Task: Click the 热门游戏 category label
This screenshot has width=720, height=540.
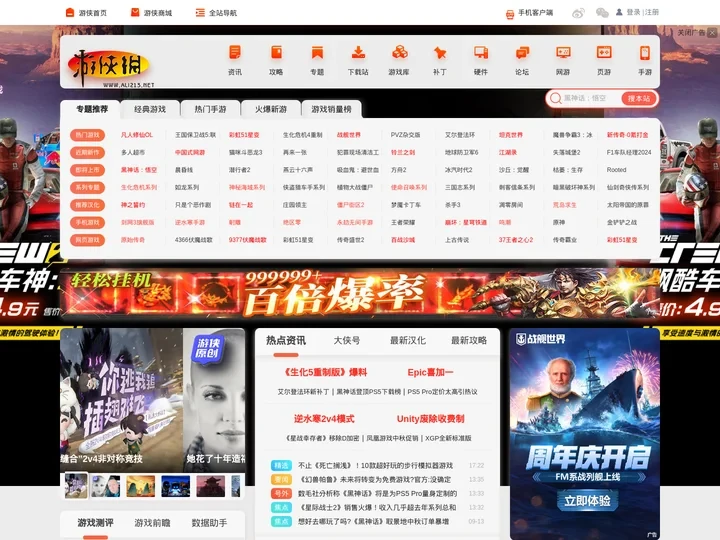Action: point(87,135)
